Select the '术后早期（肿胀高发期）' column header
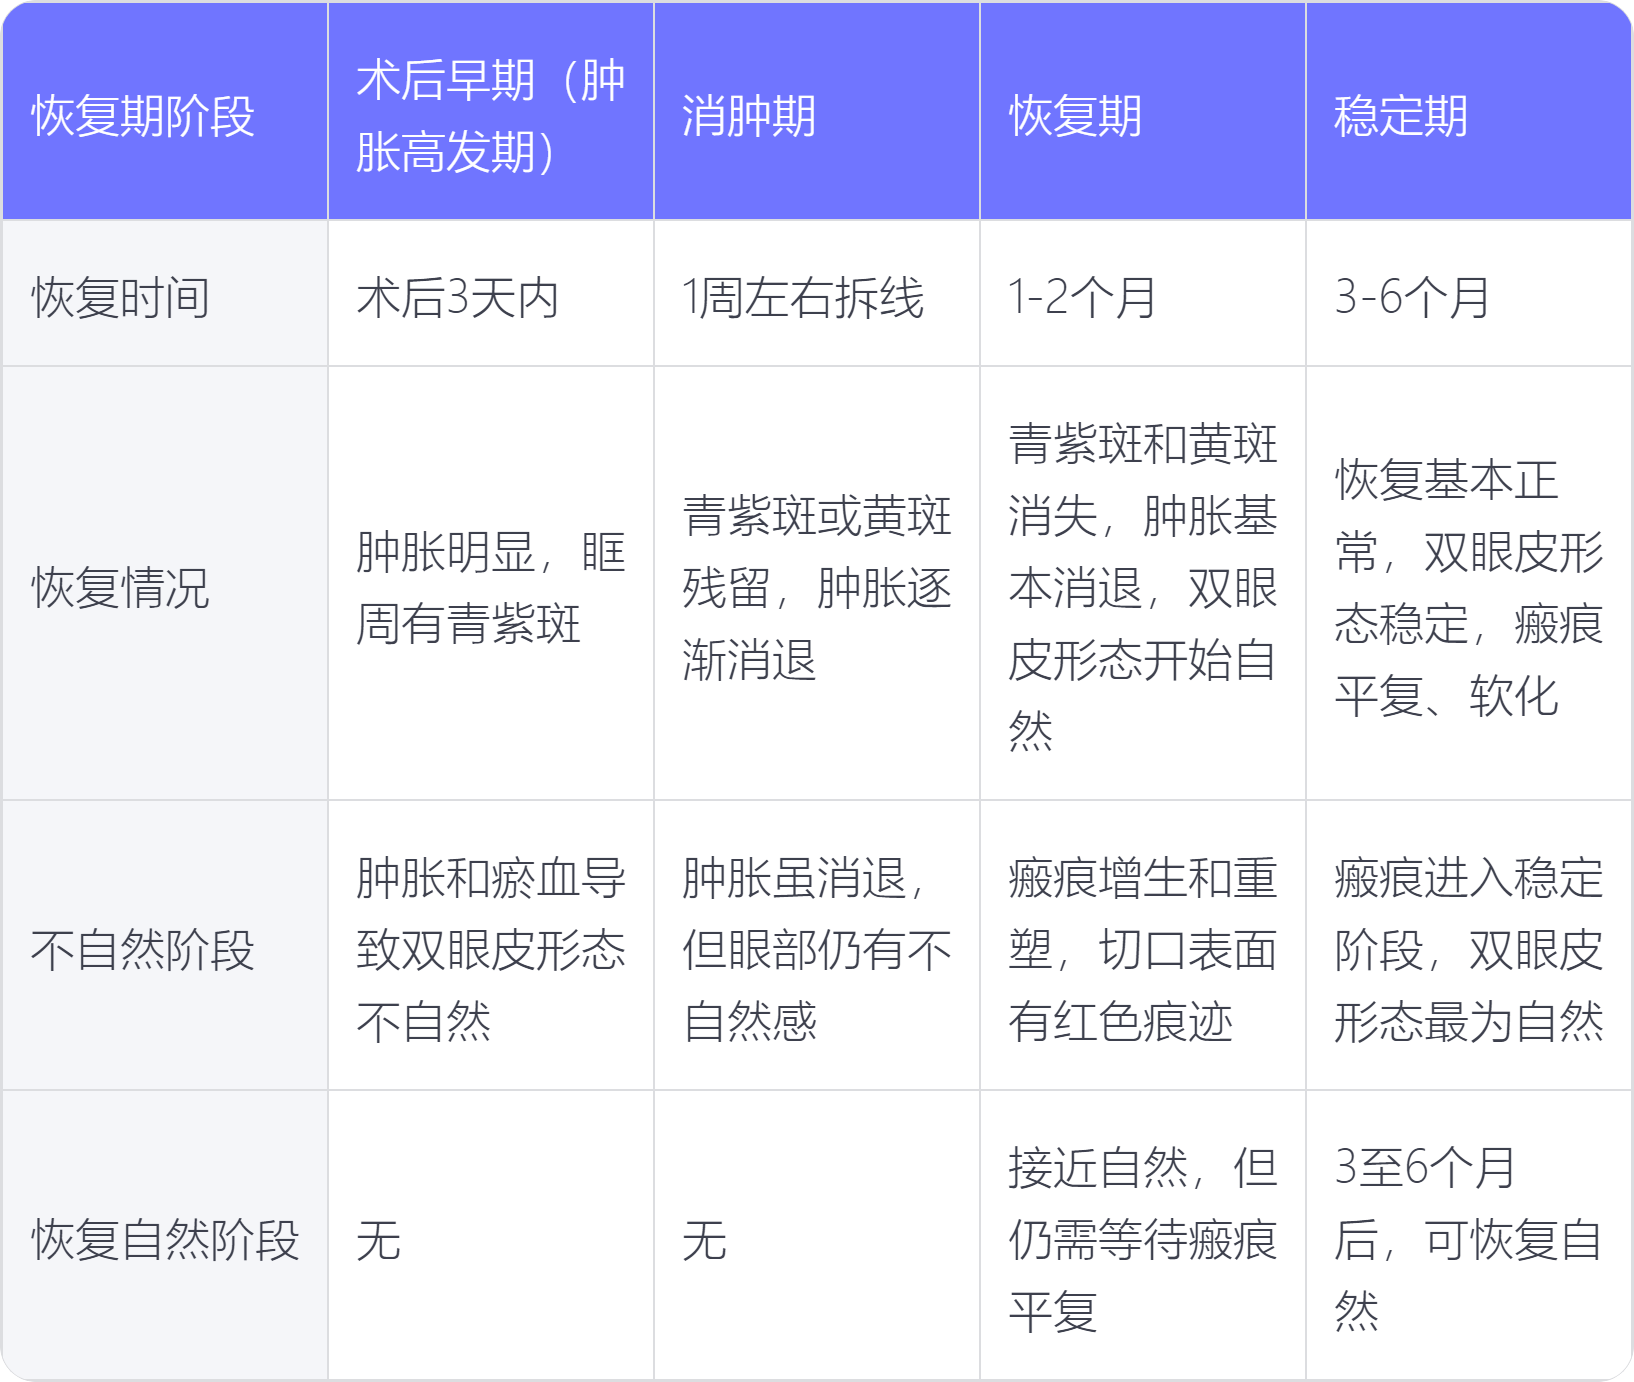Viewport: 1634px width, 1382px height. (x=490, y=116)
